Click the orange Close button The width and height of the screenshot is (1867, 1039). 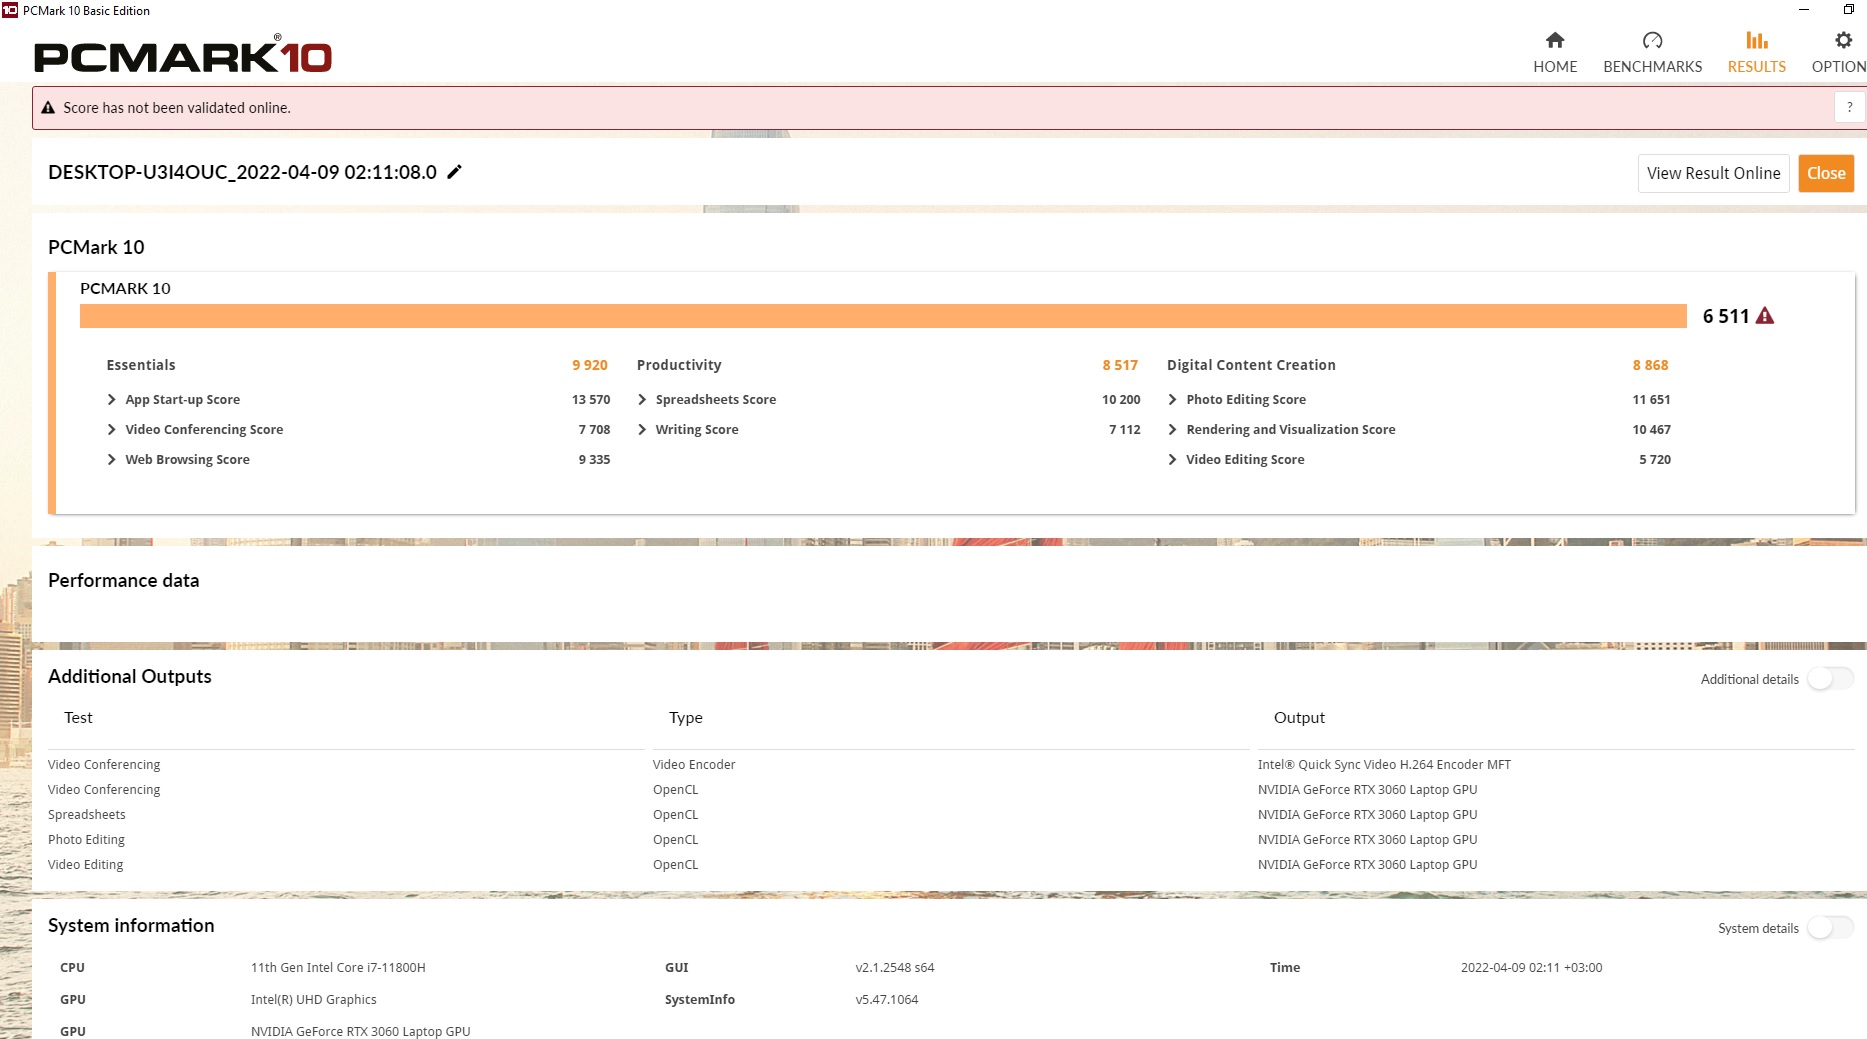point(1826,173)
